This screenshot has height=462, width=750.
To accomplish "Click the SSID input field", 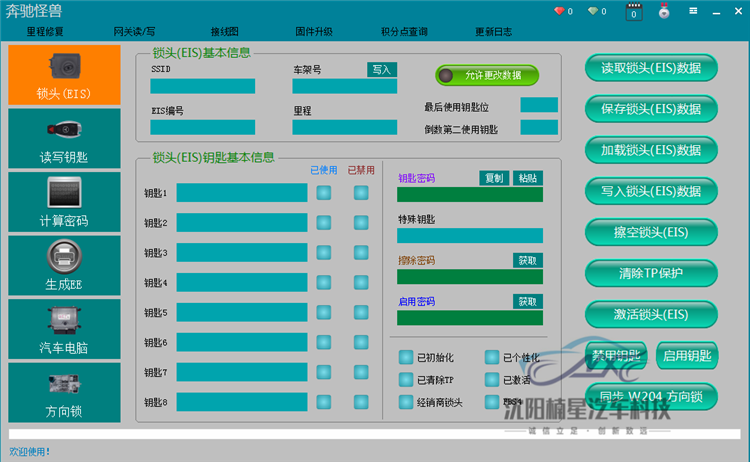I will point(202,86).
